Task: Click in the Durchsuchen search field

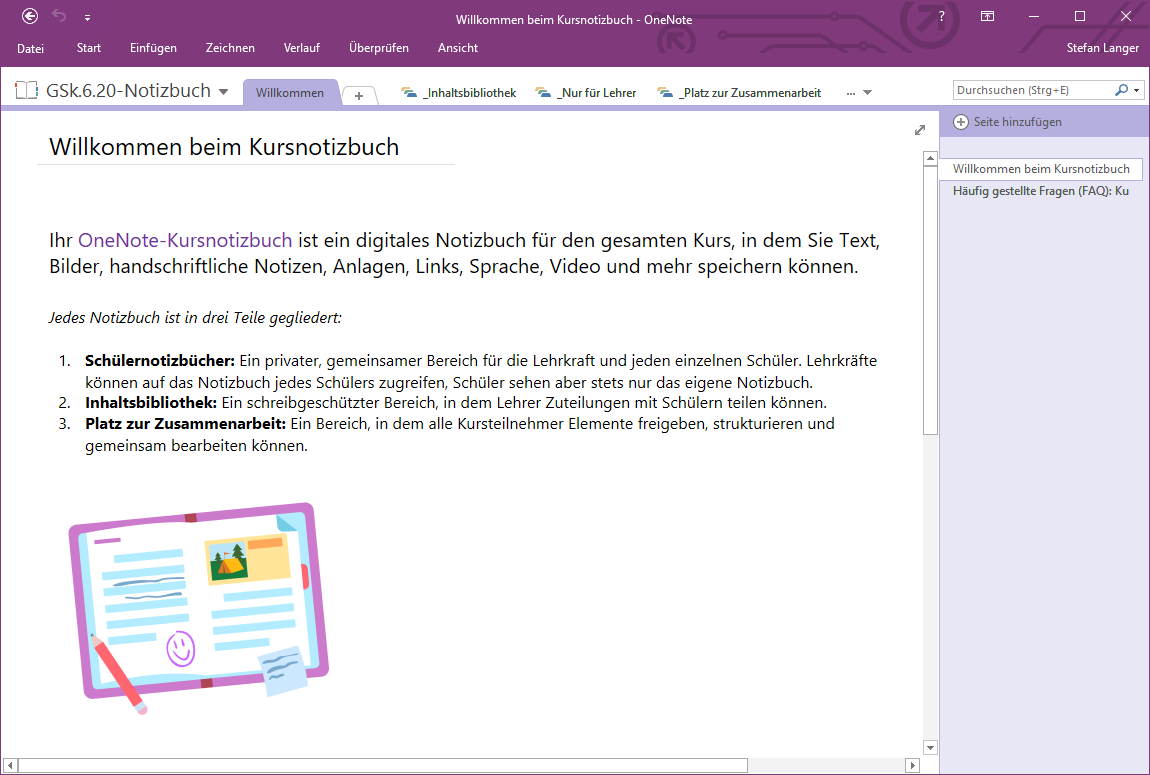Action: coord(1030,90)
